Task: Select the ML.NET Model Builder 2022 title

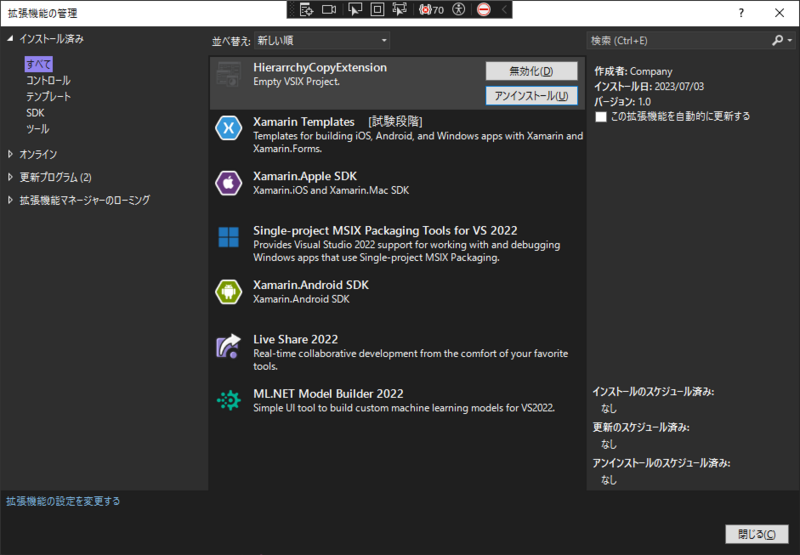Action: coord(328,394)
